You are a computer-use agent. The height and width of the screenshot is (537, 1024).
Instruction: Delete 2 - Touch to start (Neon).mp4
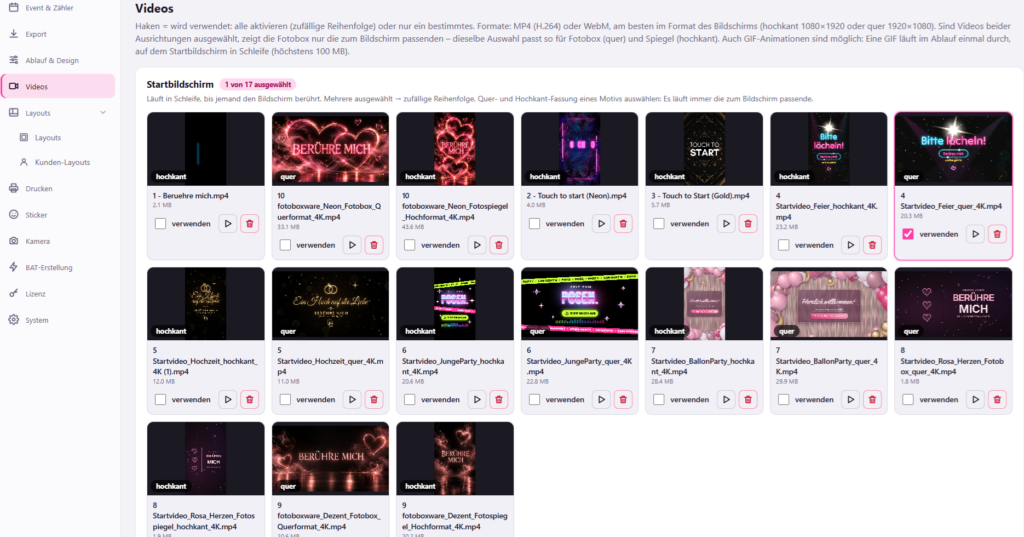click(623, 223)
